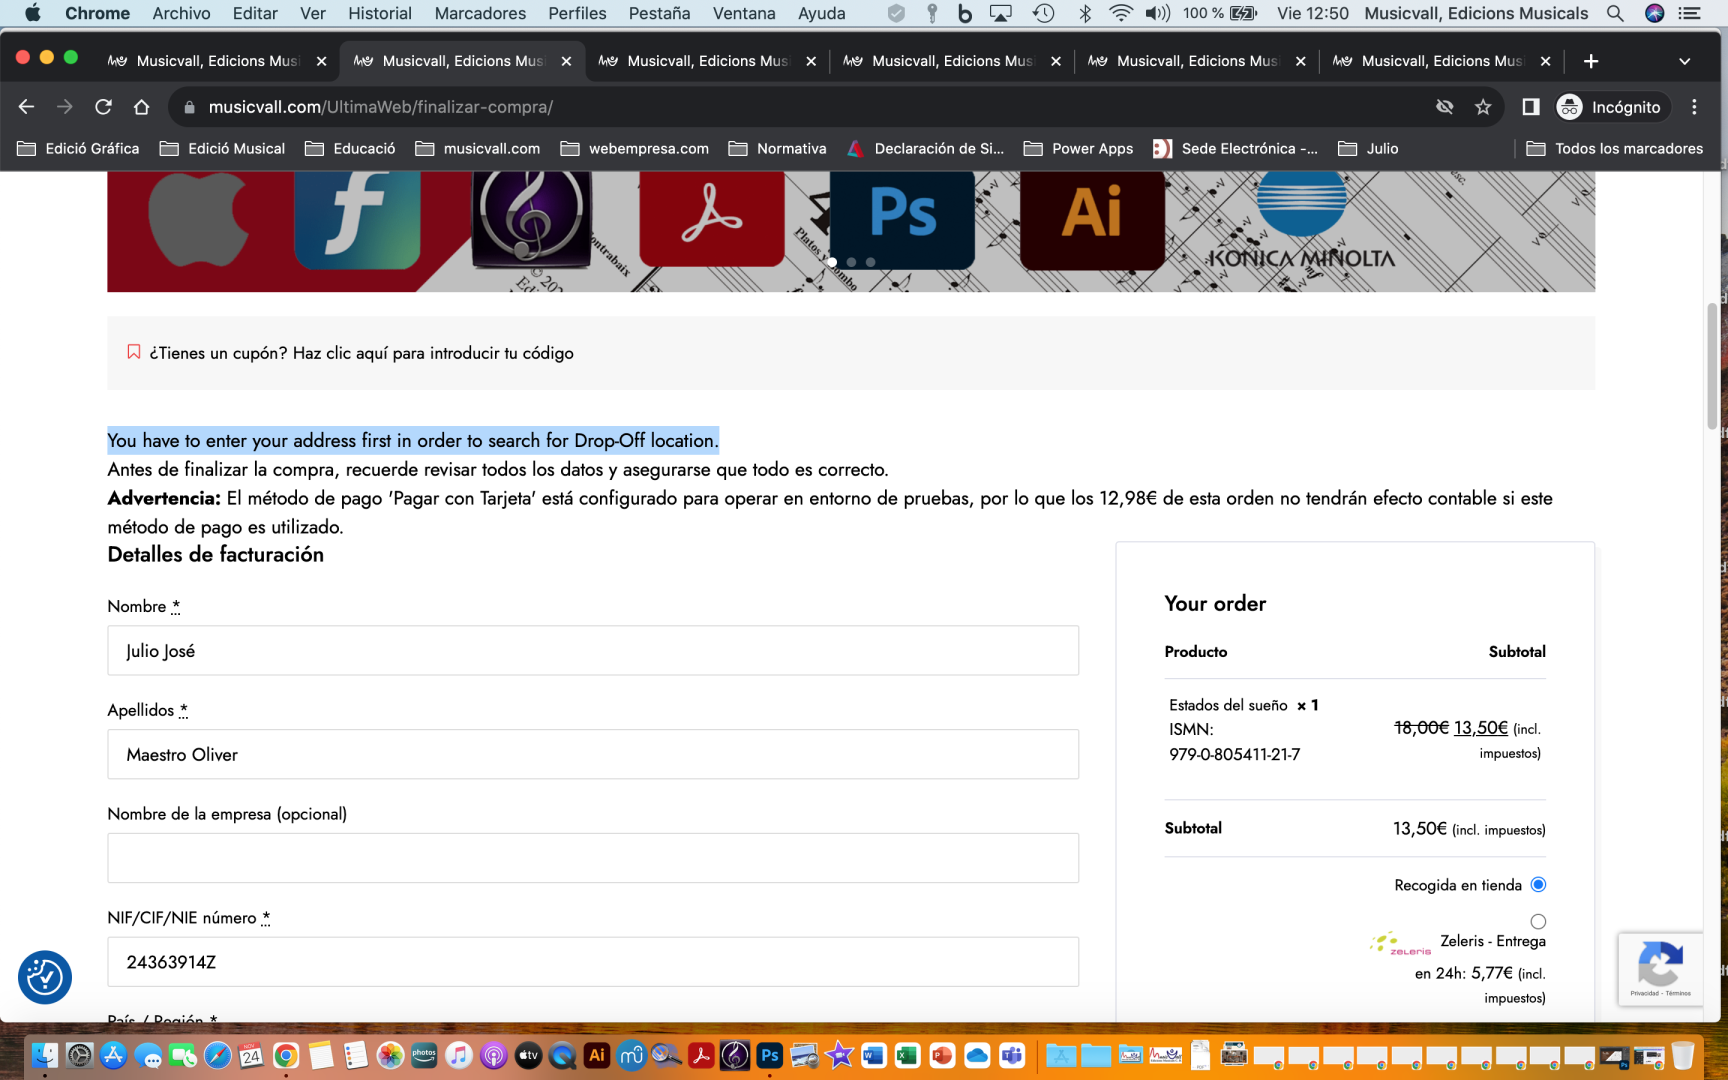Viewport: 1728px width, 1080px height.
Task: Open Microsoft Teams in the dock
Action: point(1012,1055)
